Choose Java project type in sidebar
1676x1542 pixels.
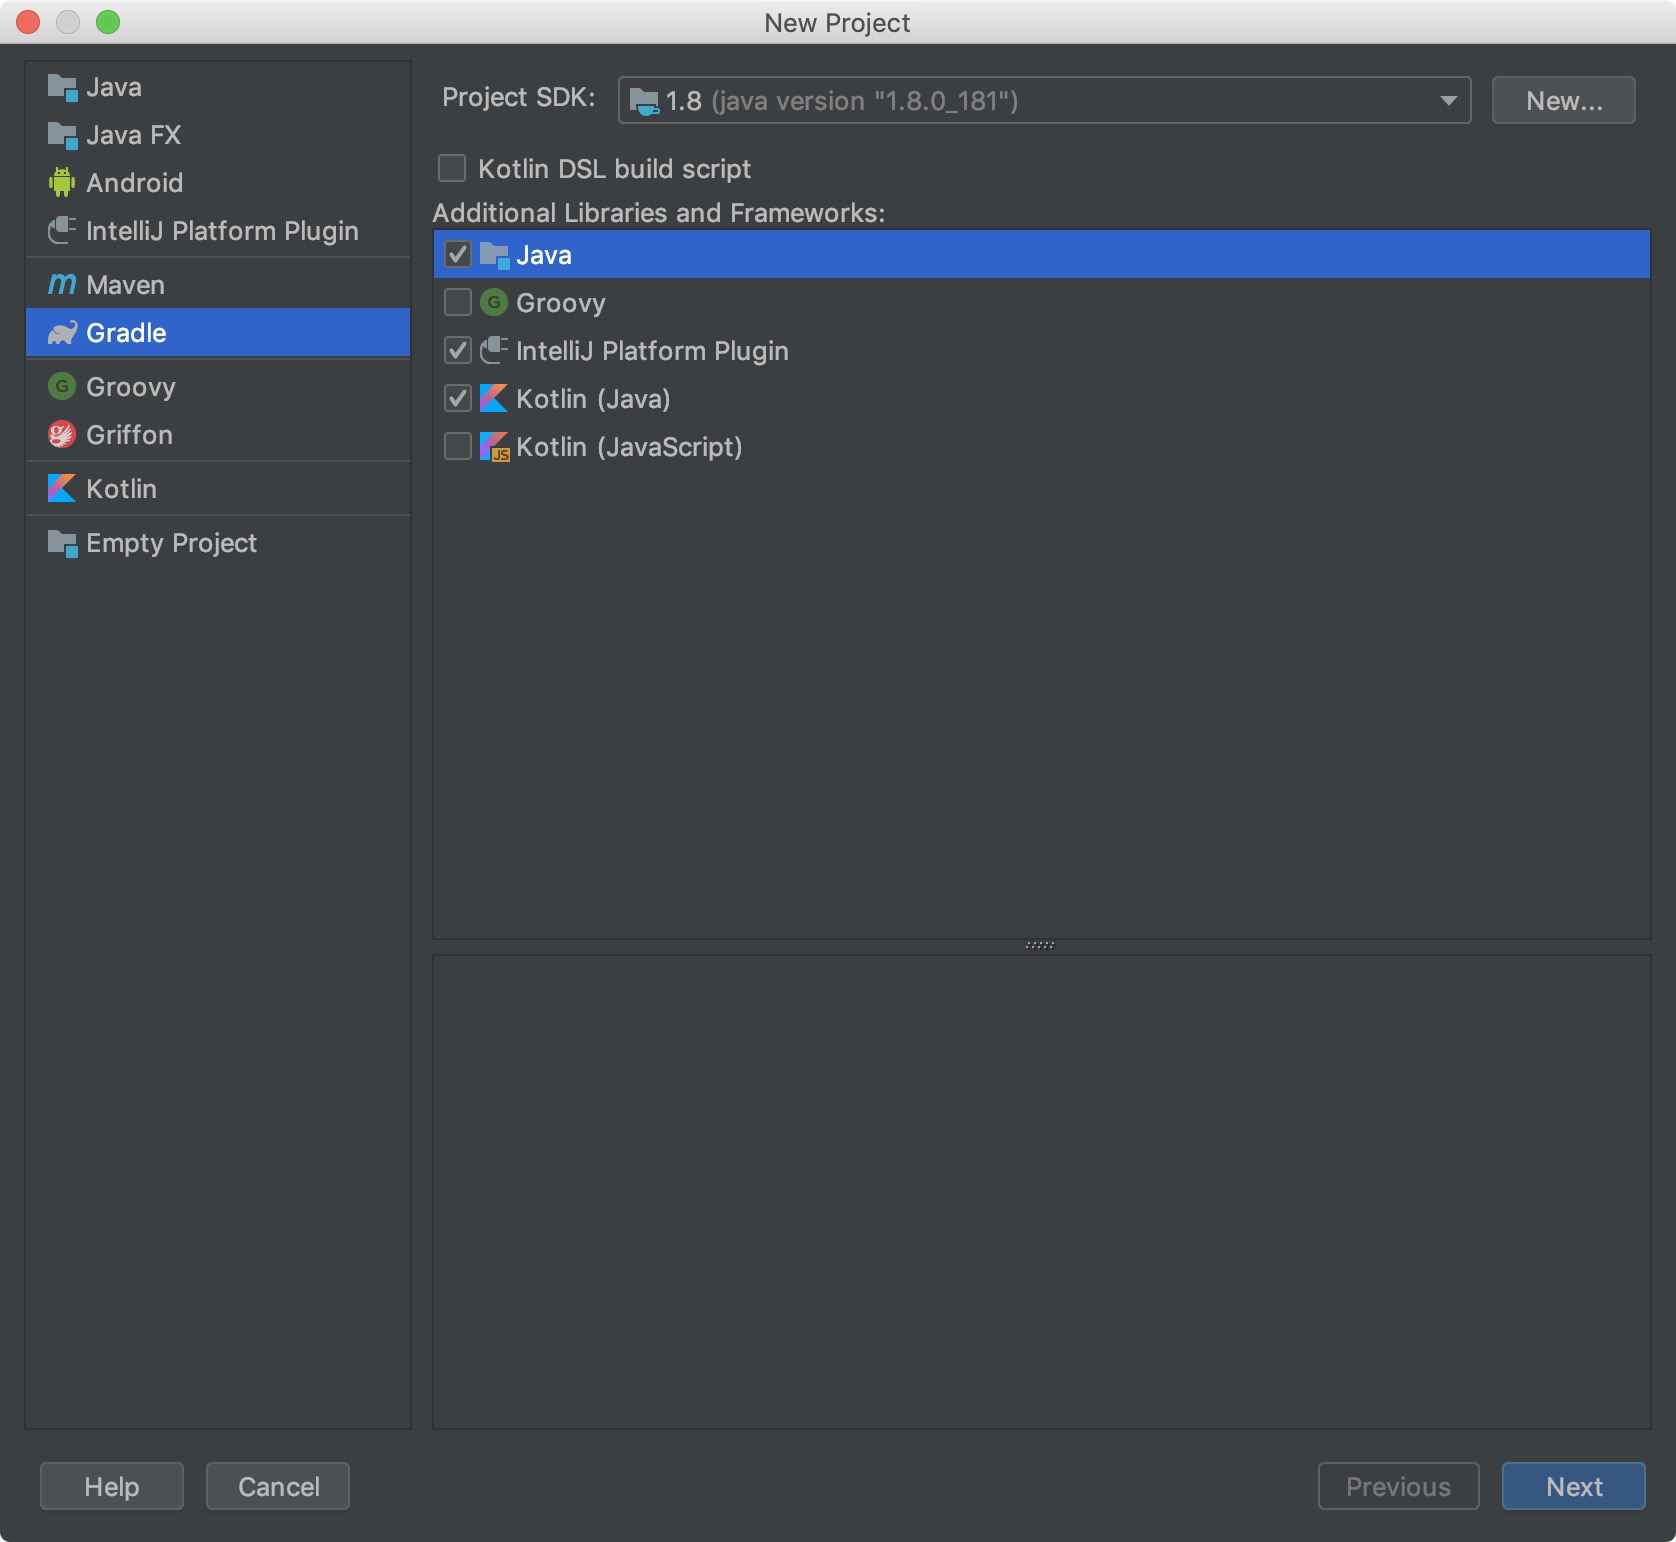point(114,87)
